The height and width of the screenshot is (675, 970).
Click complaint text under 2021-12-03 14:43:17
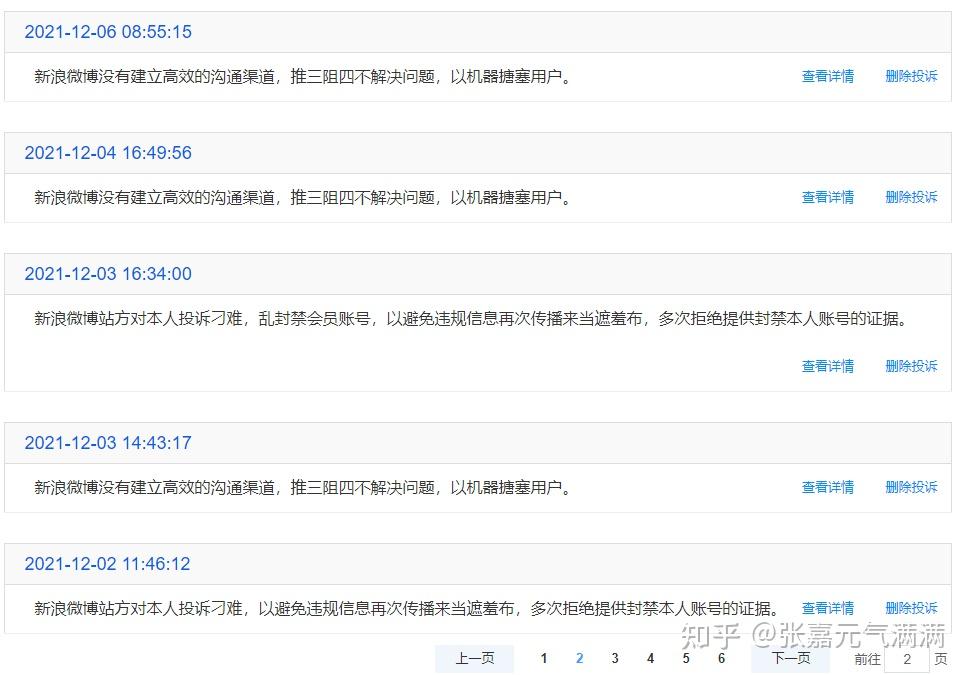(303, 488)
